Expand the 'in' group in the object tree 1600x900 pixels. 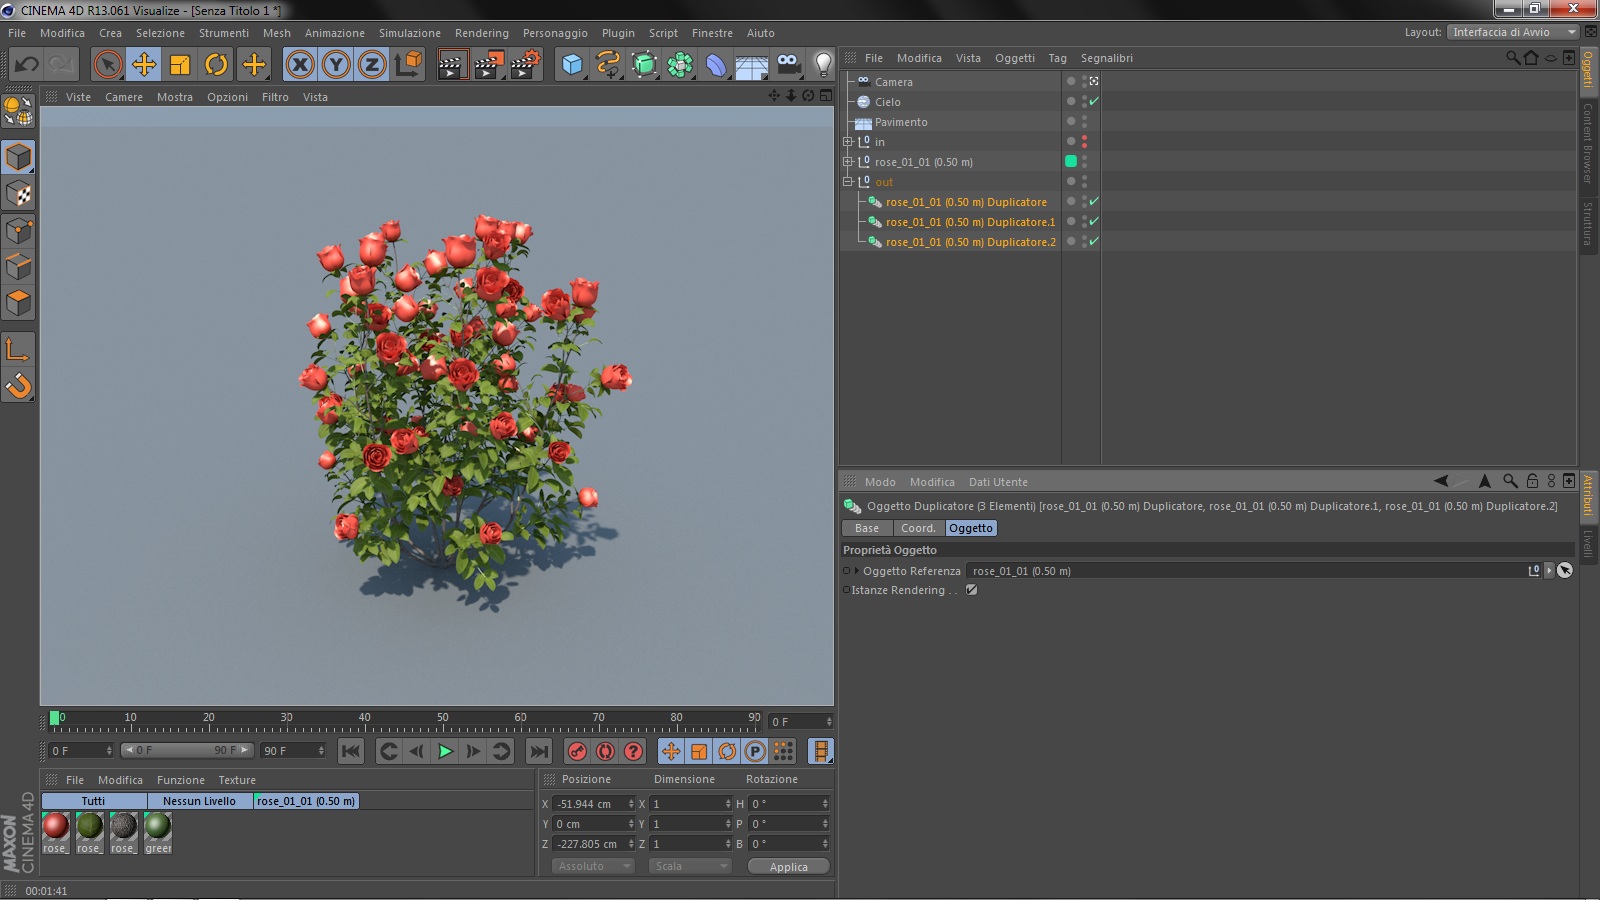tap(848, 142)
